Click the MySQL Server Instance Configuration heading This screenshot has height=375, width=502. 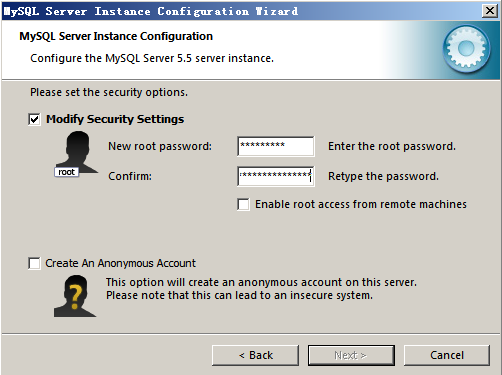(x=116, y=36)
